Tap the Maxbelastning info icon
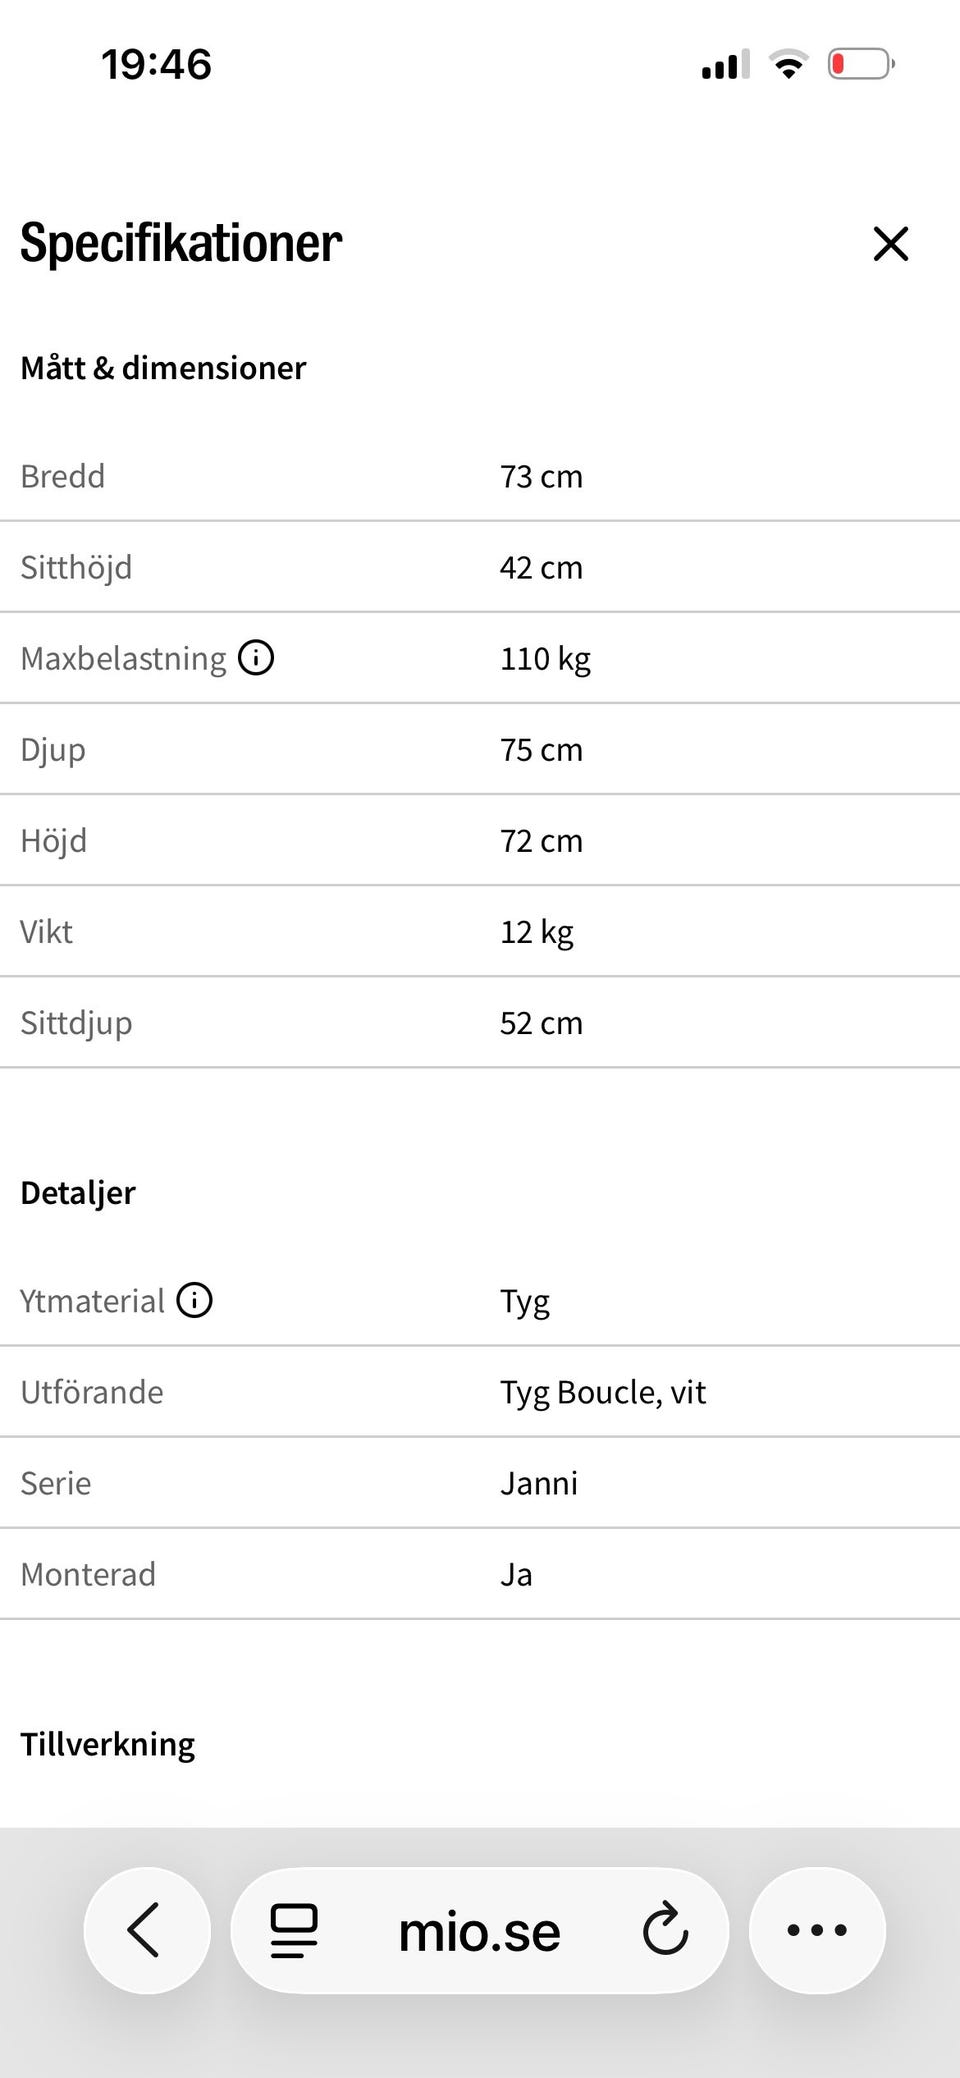The image size is (960, 2078). click(256, 658)
